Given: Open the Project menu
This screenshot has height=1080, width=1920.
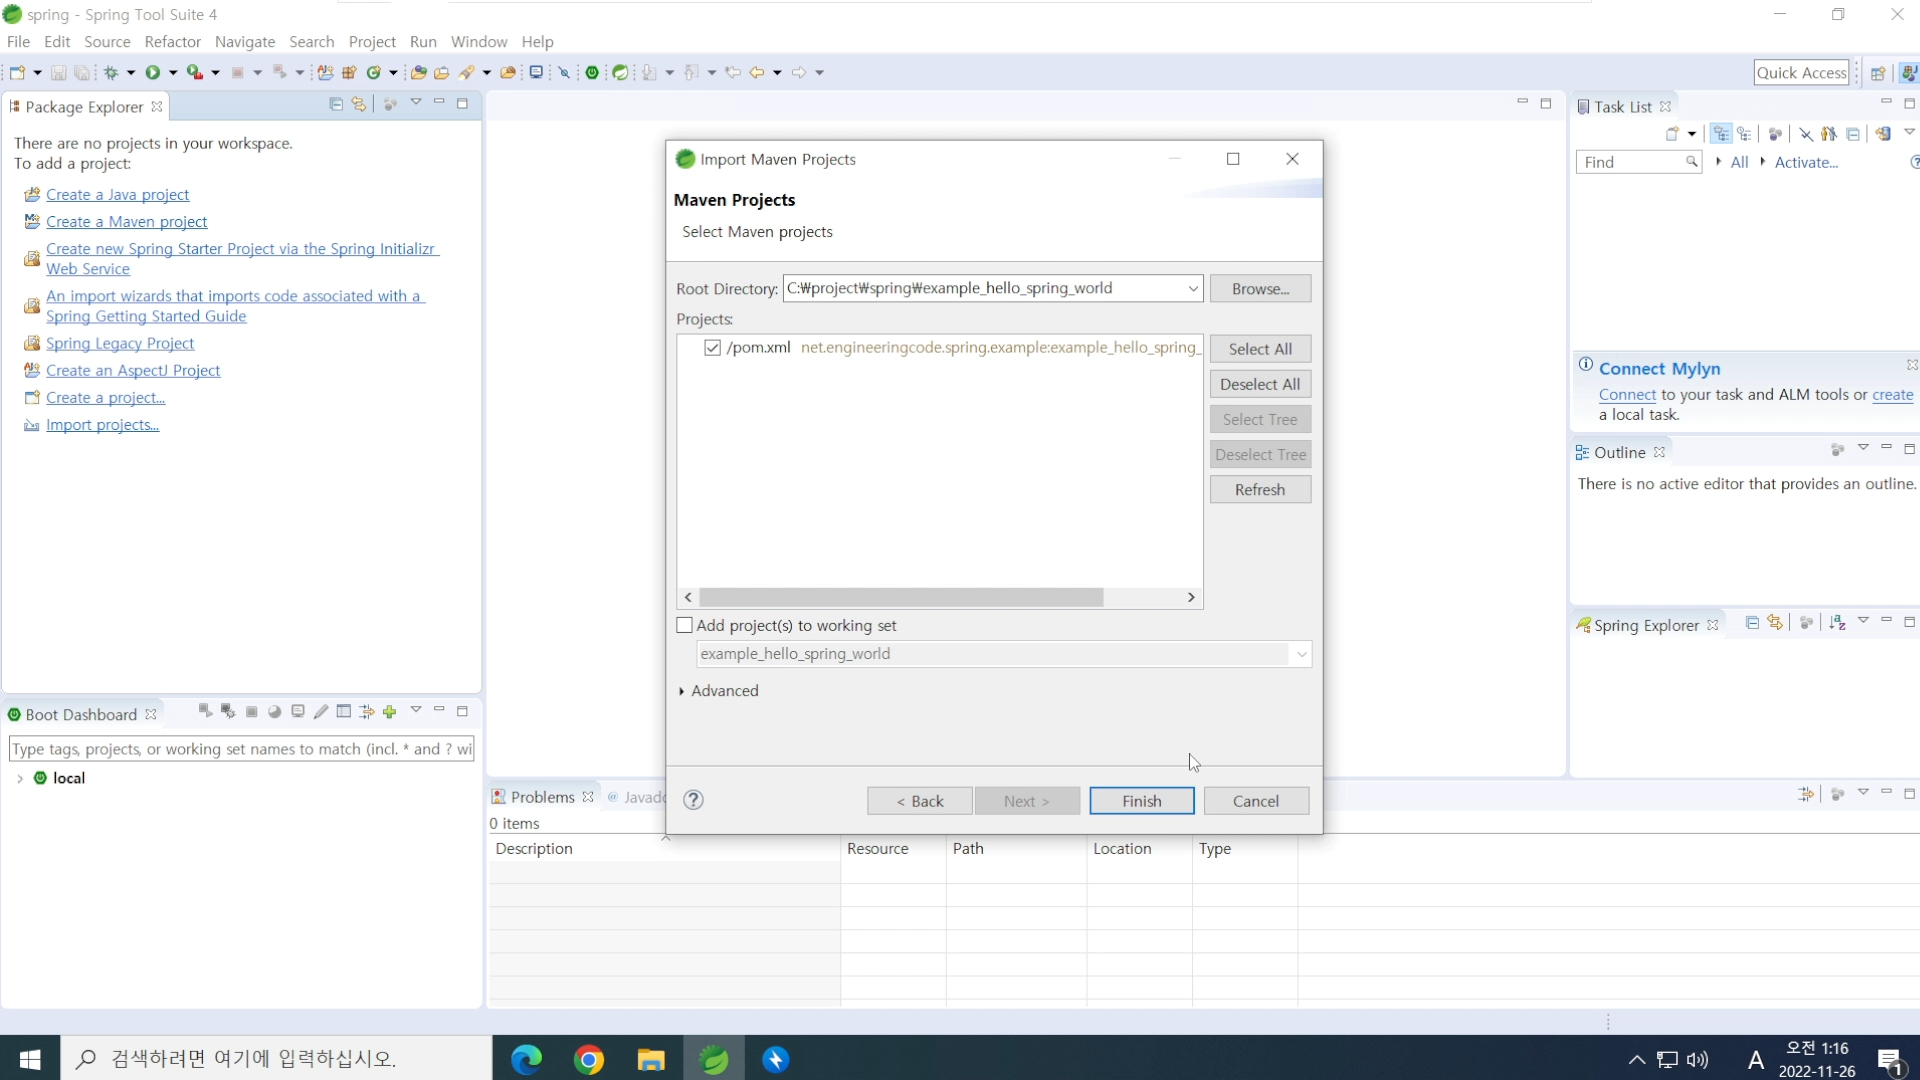Looking at the screenshot, I should 372,41.
